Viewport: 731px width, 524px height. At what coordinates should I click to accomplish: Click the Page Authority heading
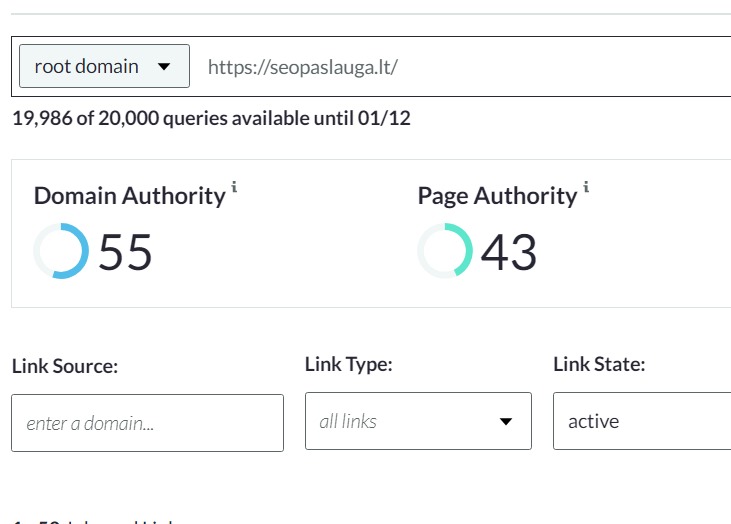[x=497, y=195]
